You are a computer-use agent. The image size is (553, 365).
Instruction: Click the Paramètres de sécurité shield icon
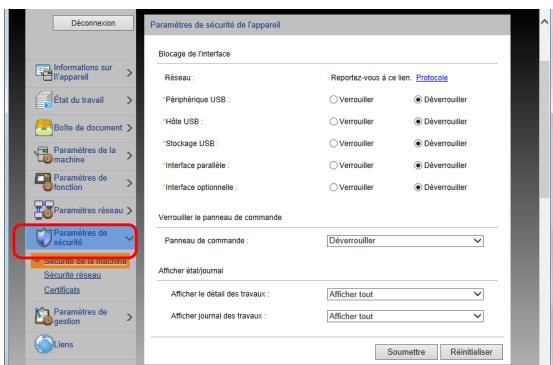[44, 237]
